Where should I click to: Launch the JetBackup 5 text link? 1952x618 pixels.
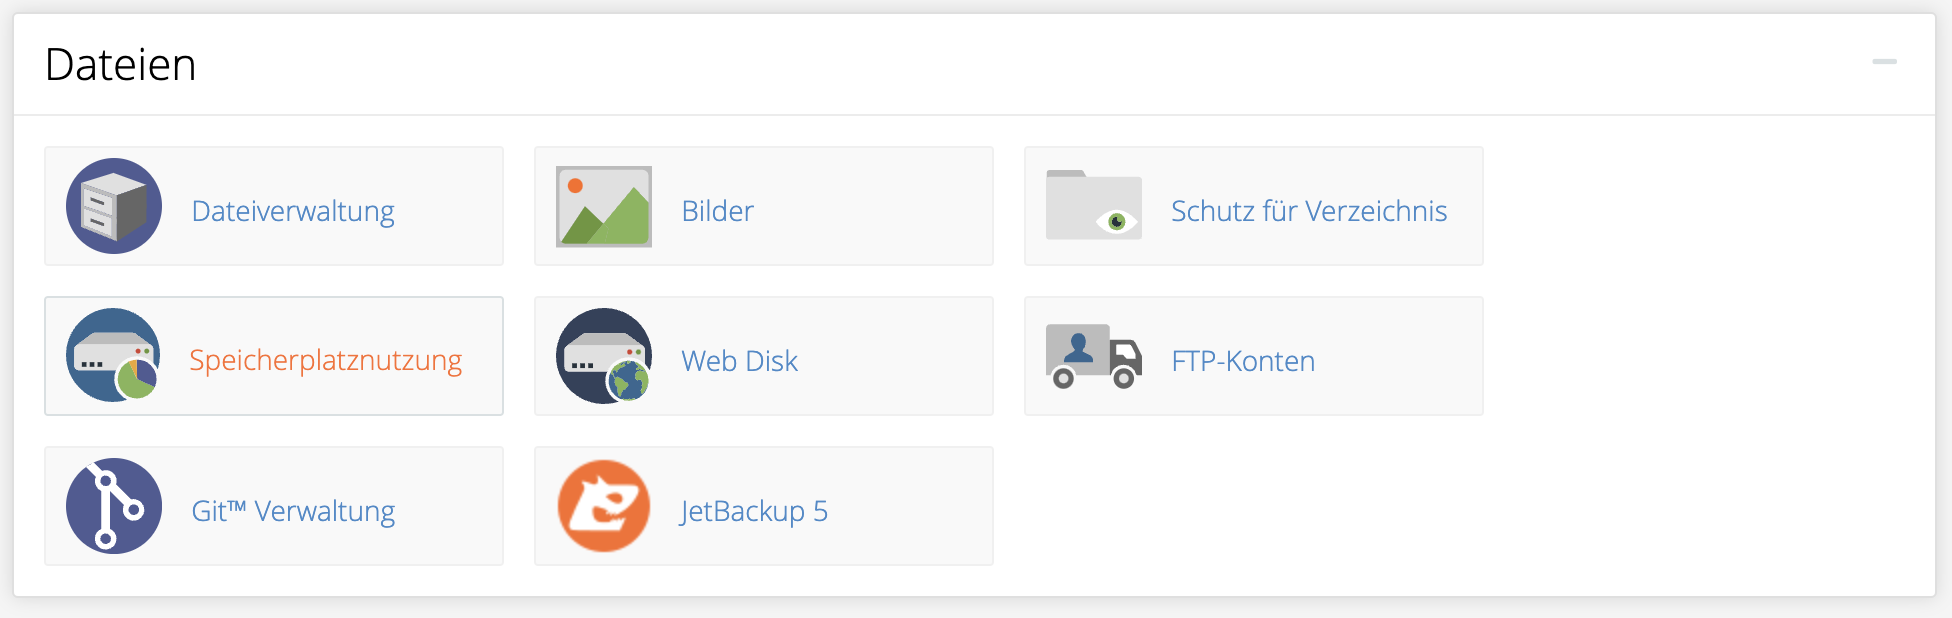[754, 511]
